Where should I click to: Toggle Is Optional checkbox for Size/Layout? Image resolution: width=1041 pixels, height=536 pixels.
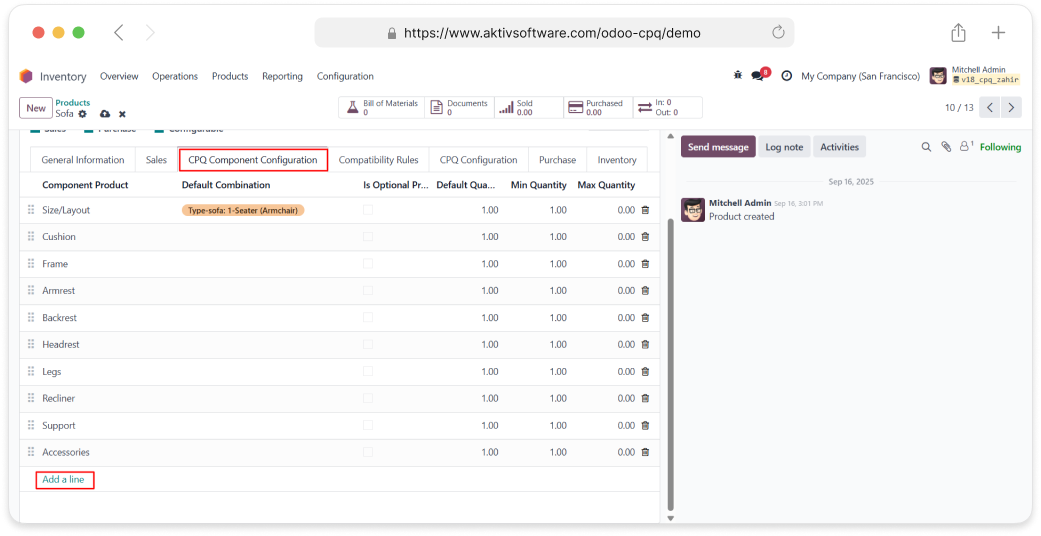(x=368, y=210)
